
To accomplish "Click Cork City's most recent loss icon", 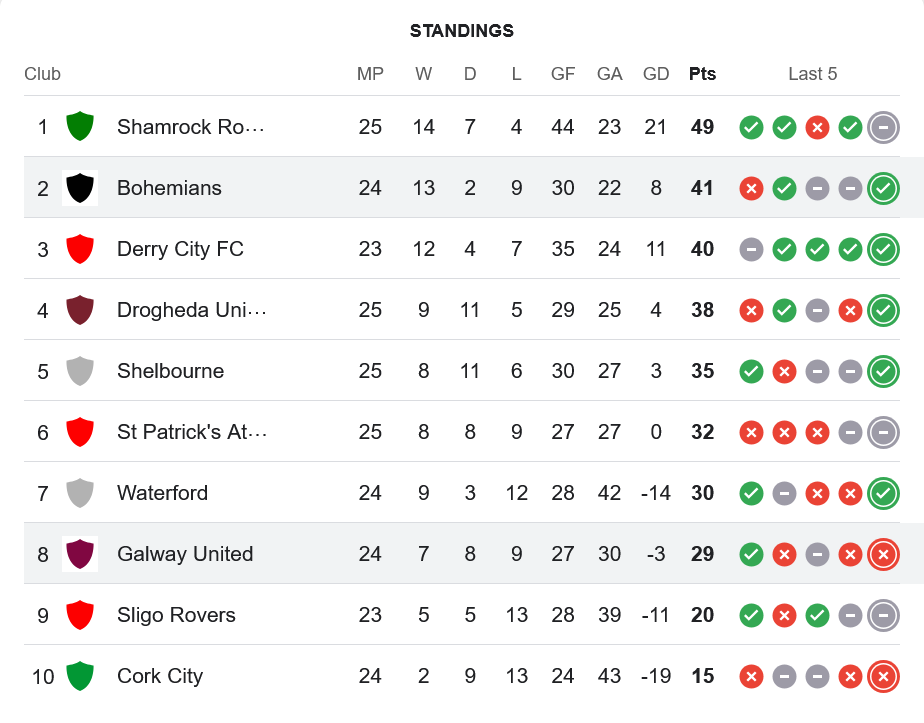I will (x=882, y=676).
